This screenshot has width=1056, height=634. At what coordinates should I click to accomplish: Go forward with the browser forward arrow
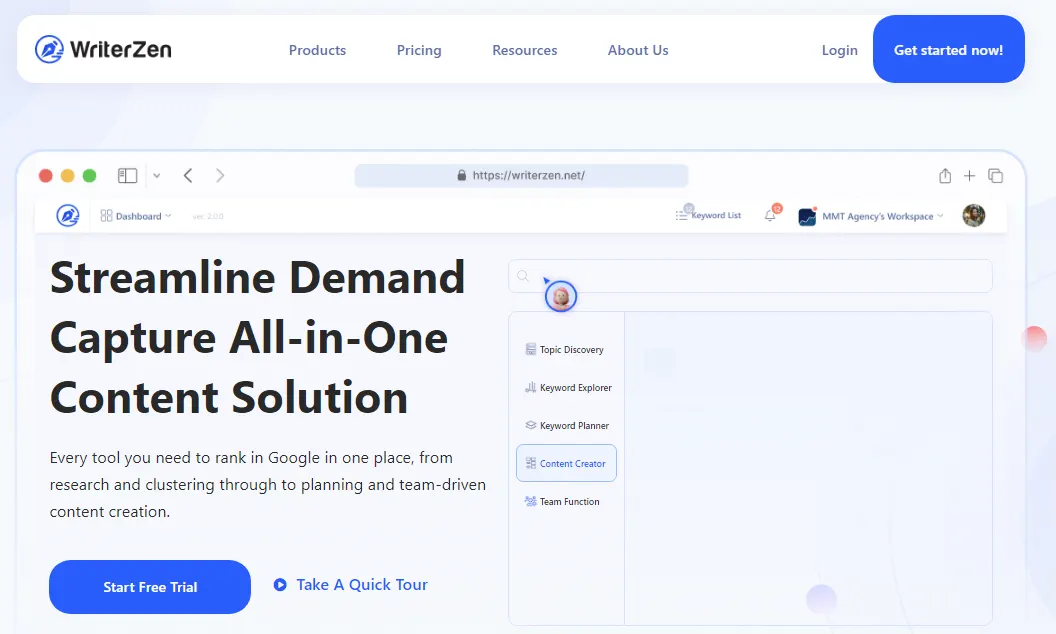(x=220, y=176)
